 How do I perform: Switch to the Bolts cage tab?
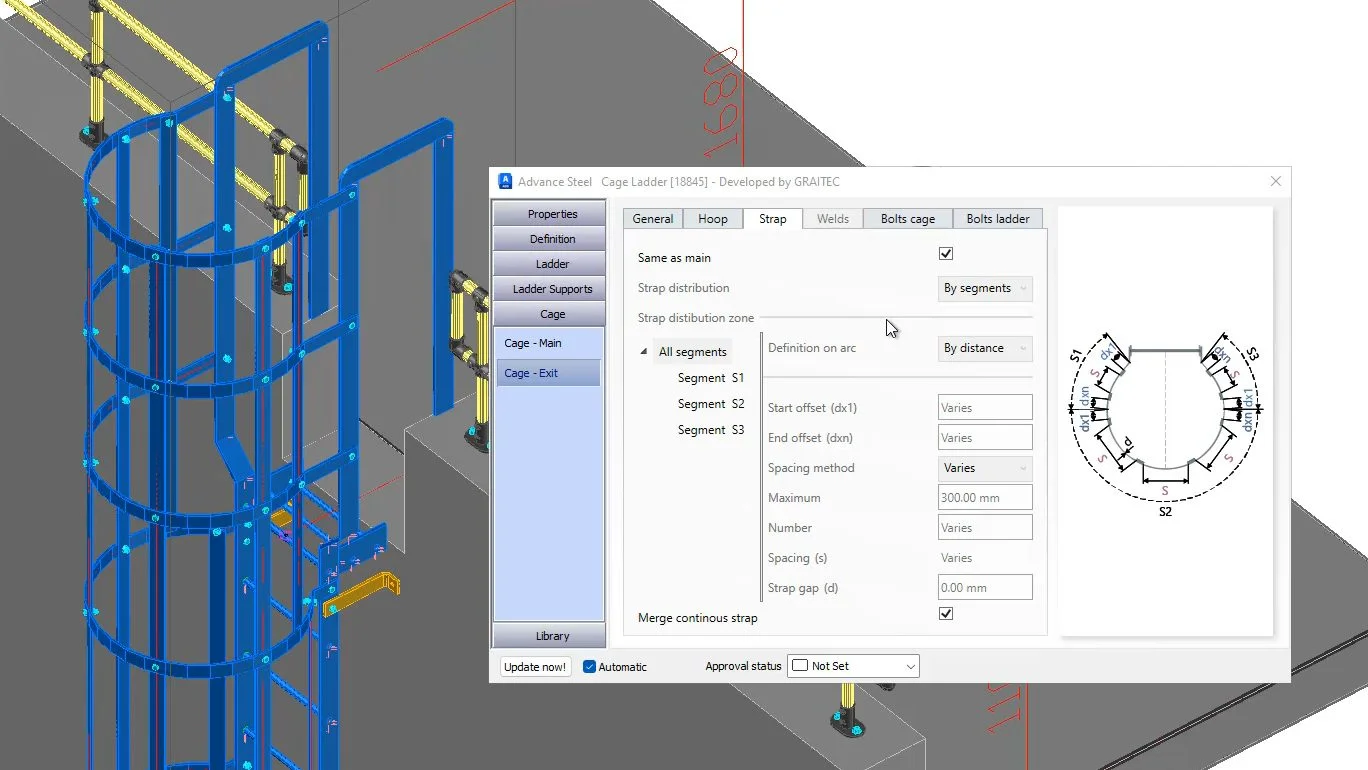[x=907, y=219]
